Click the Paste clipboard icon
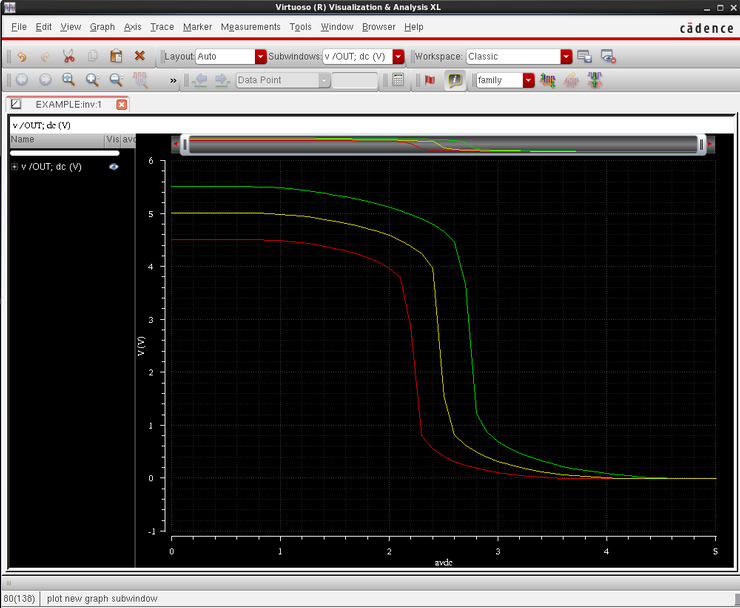Screen dimensions: 740x608 [116, 57]
